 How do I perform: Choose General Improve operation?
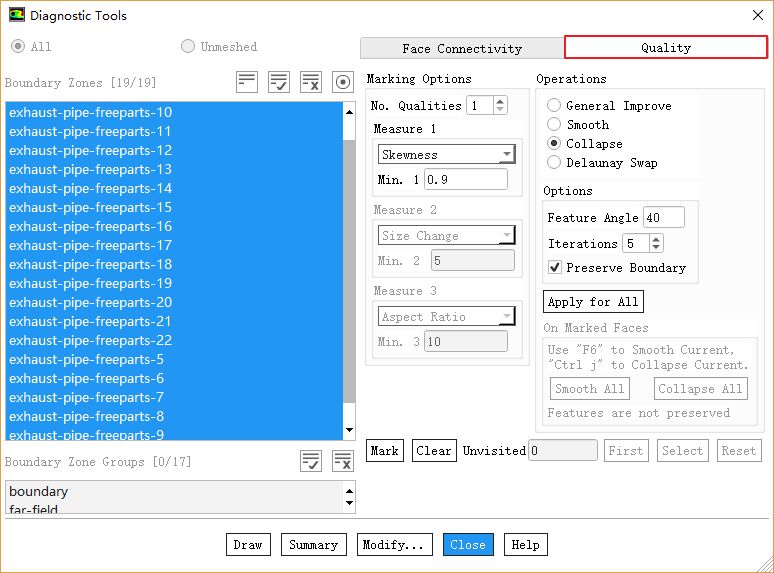pyautogui.click(x=554, y=105)
